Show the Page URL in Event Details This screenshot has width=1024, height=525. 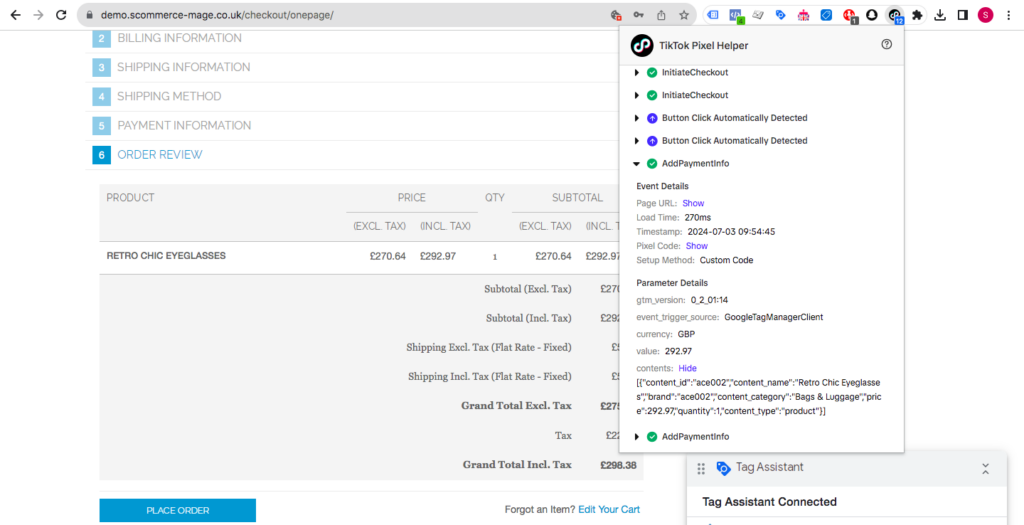693,203
